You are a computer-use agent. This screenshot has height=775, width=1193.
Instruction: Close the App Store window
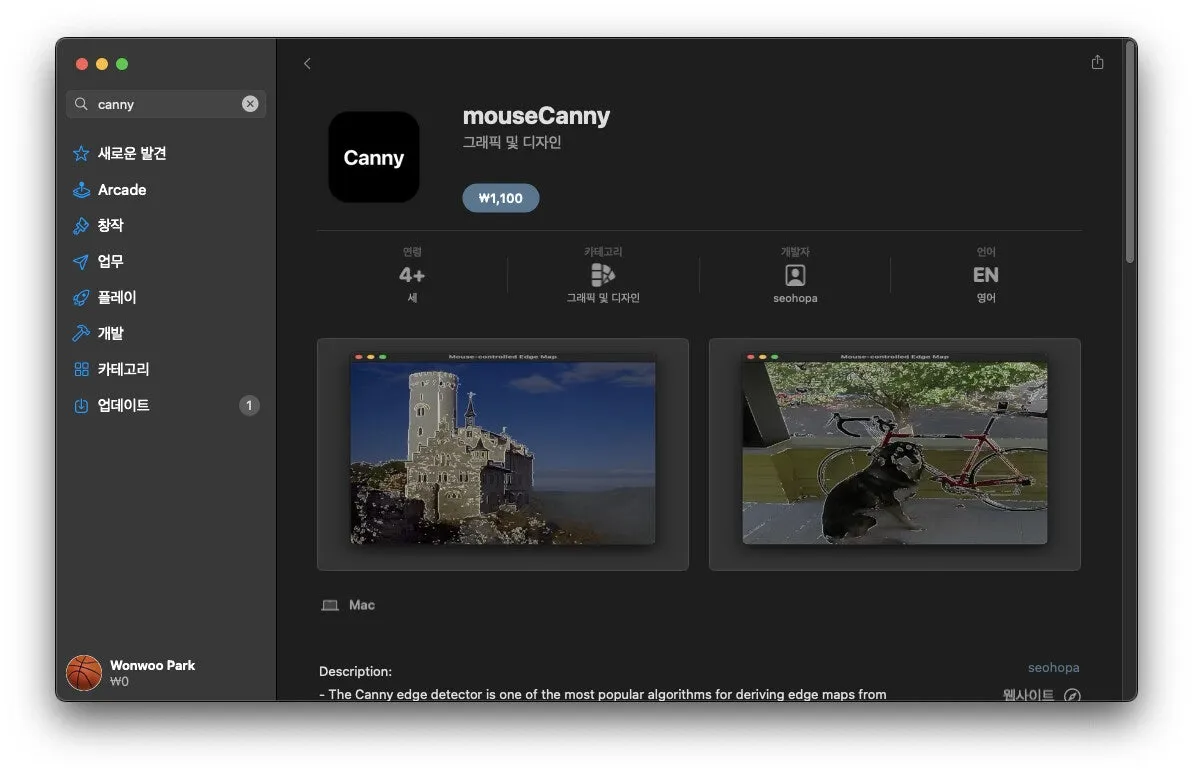[x=81, y=64]
